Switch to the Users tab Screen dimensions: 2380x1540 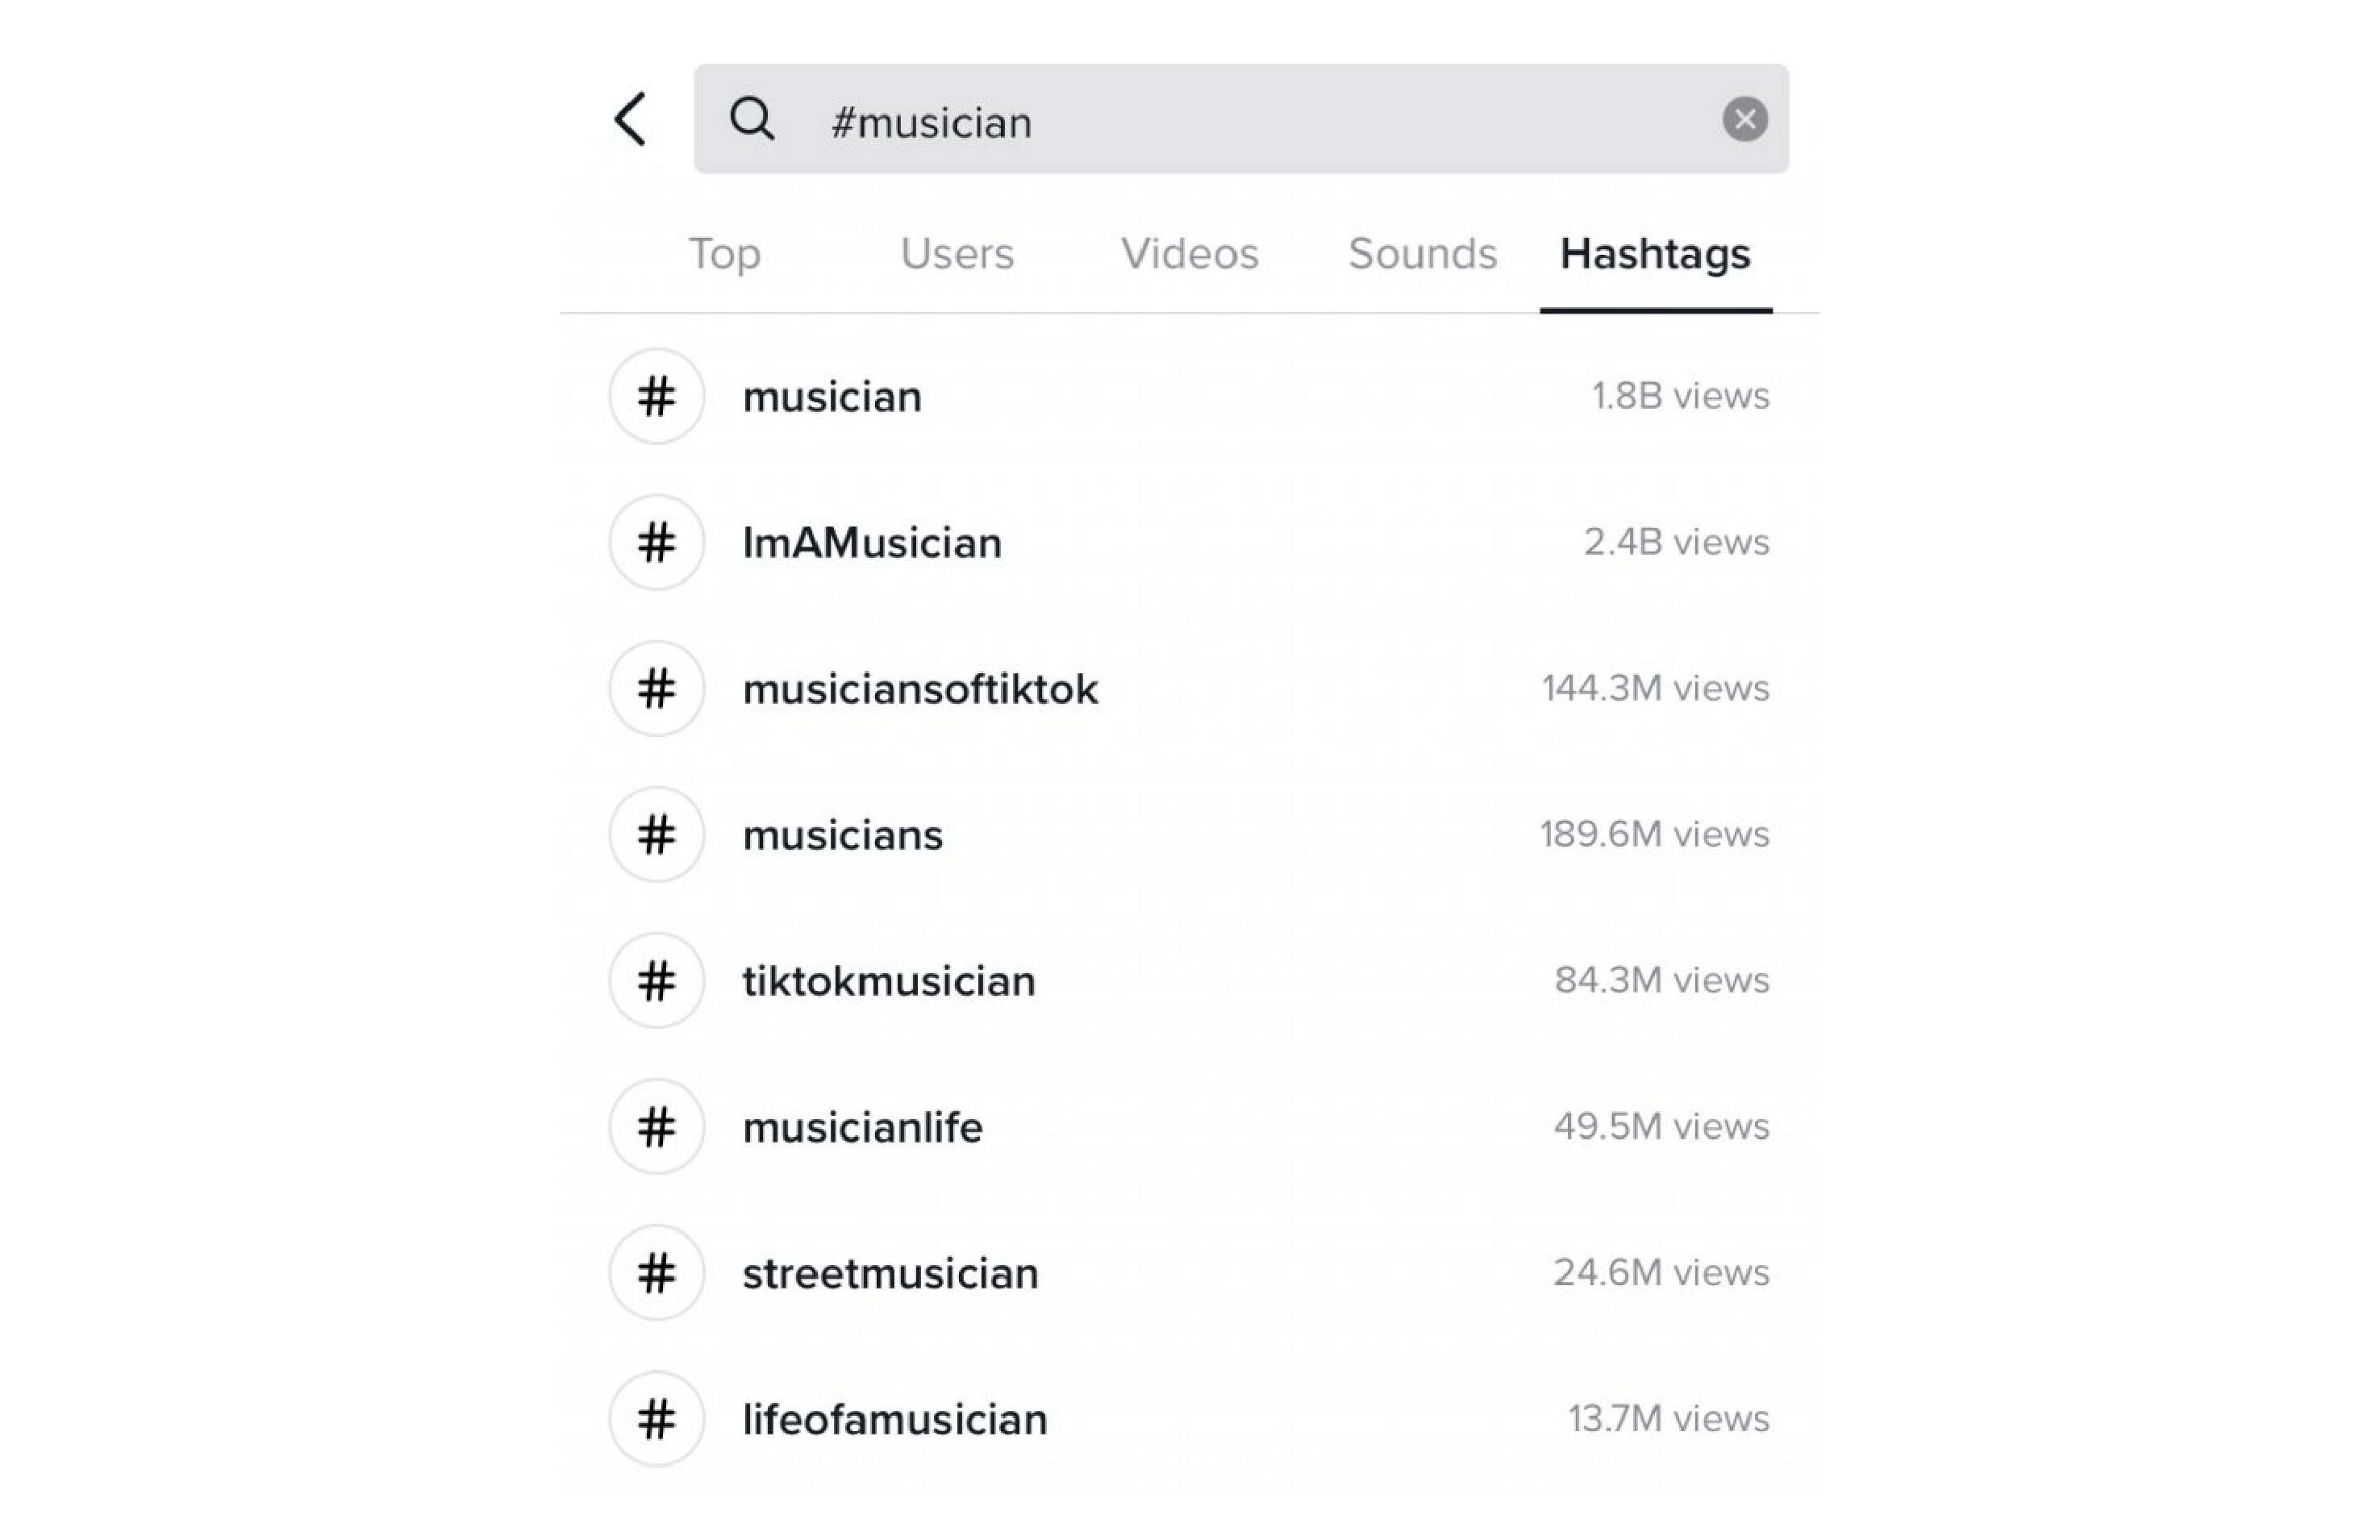click(x=957, y=254)
